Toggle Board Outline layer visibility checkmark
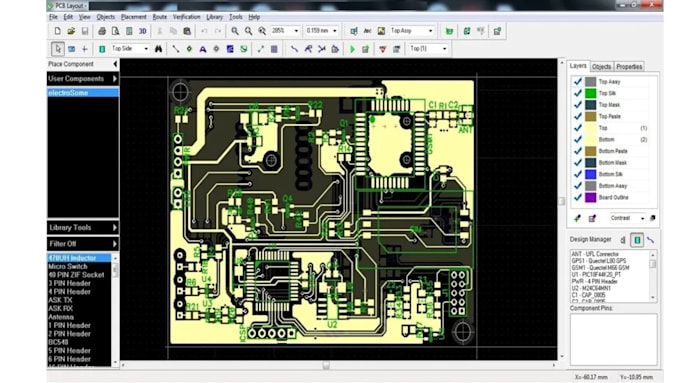The height and width of the screenshot is (383, 680). 577,197
